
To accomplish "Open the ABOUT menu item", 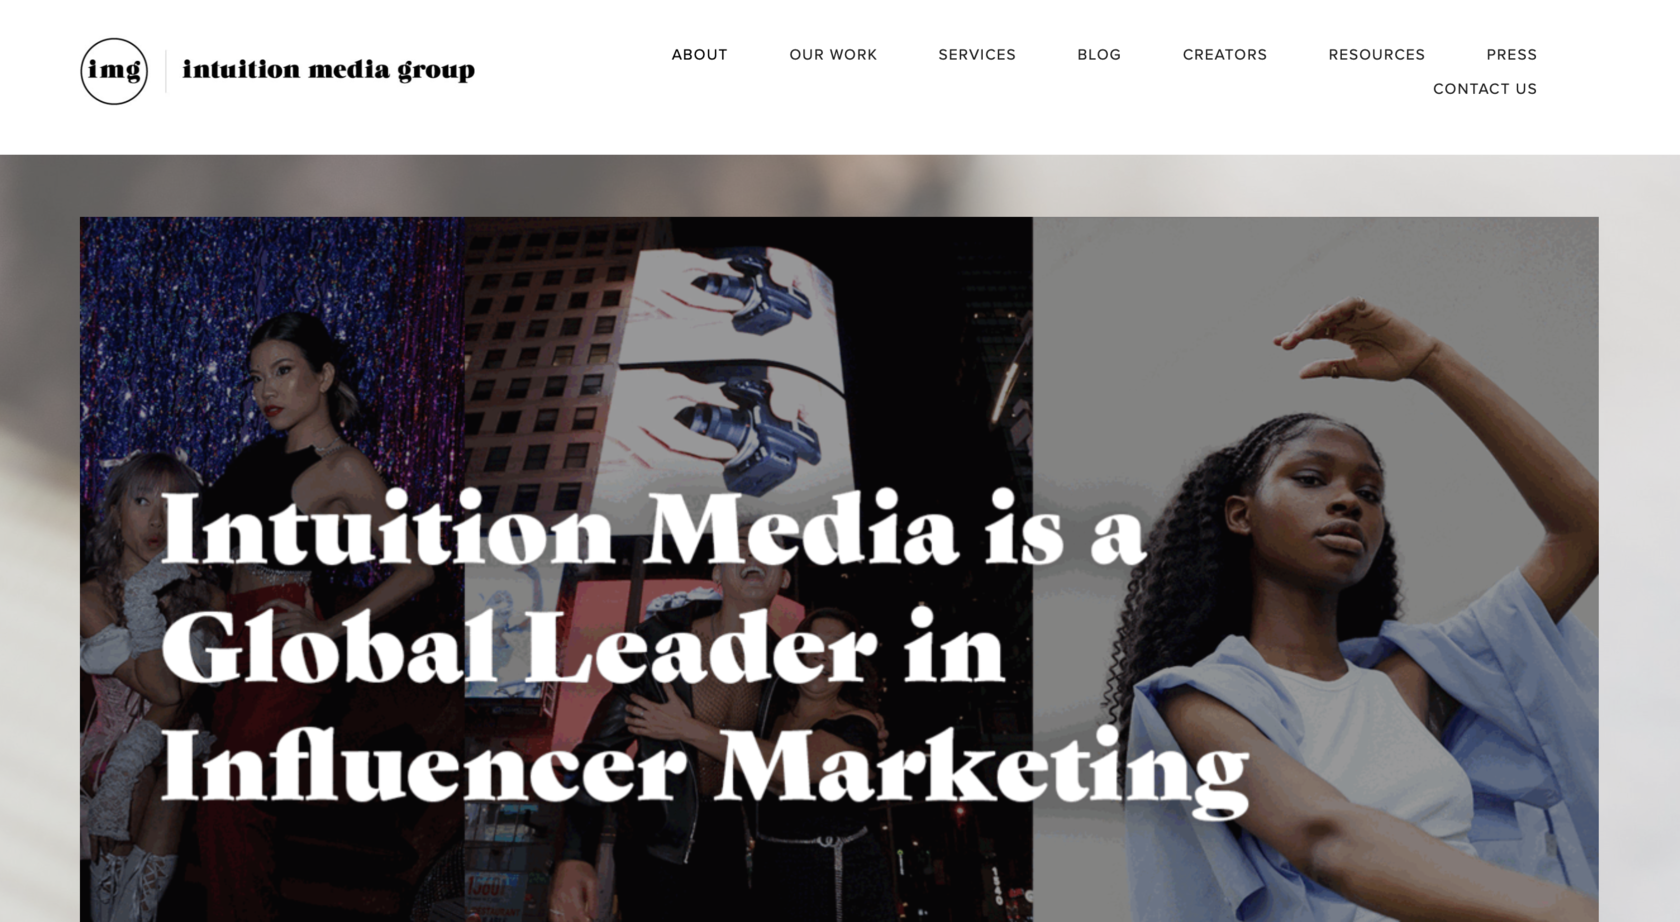I will click(x=699, y=55).
